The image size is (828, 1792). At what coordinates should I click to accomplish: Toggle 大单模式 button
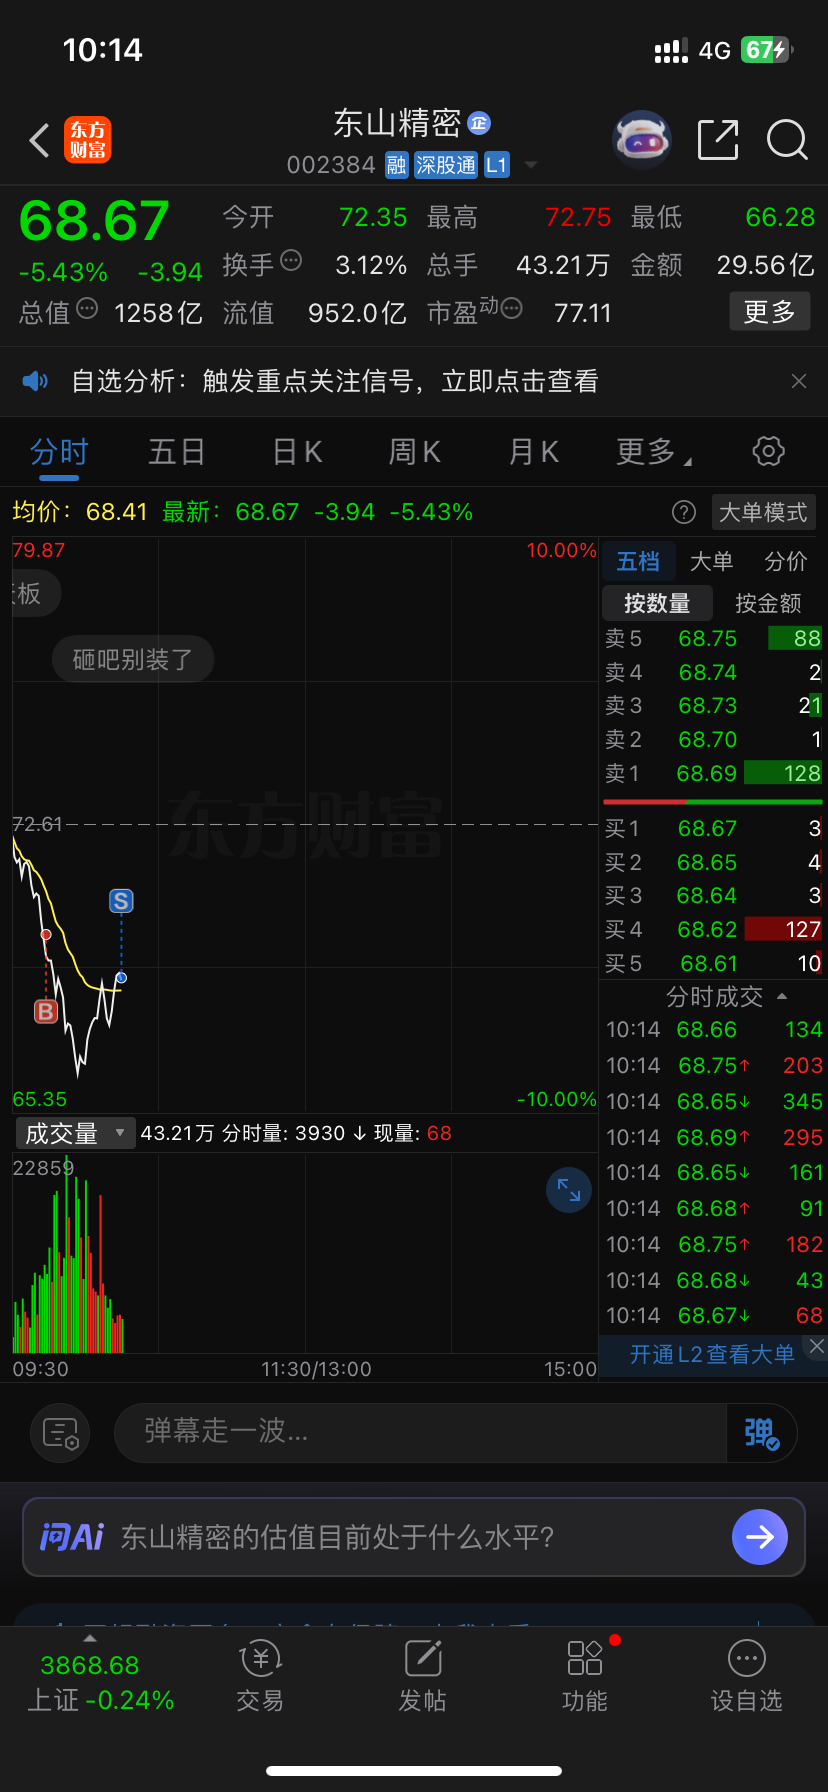point(763,512)
